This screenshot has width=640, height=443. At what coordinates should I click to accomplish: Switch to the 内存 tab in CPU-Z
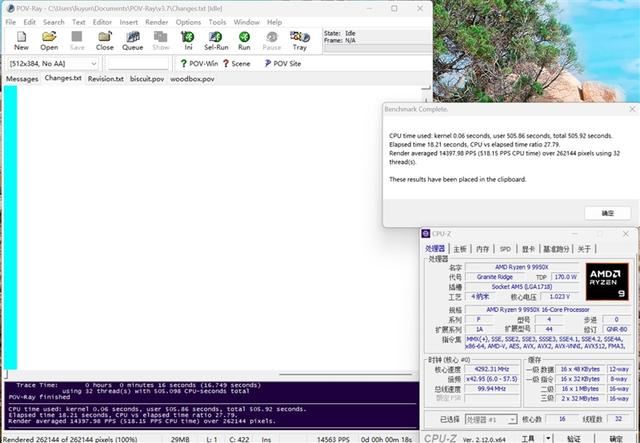[x=483, y=249]
